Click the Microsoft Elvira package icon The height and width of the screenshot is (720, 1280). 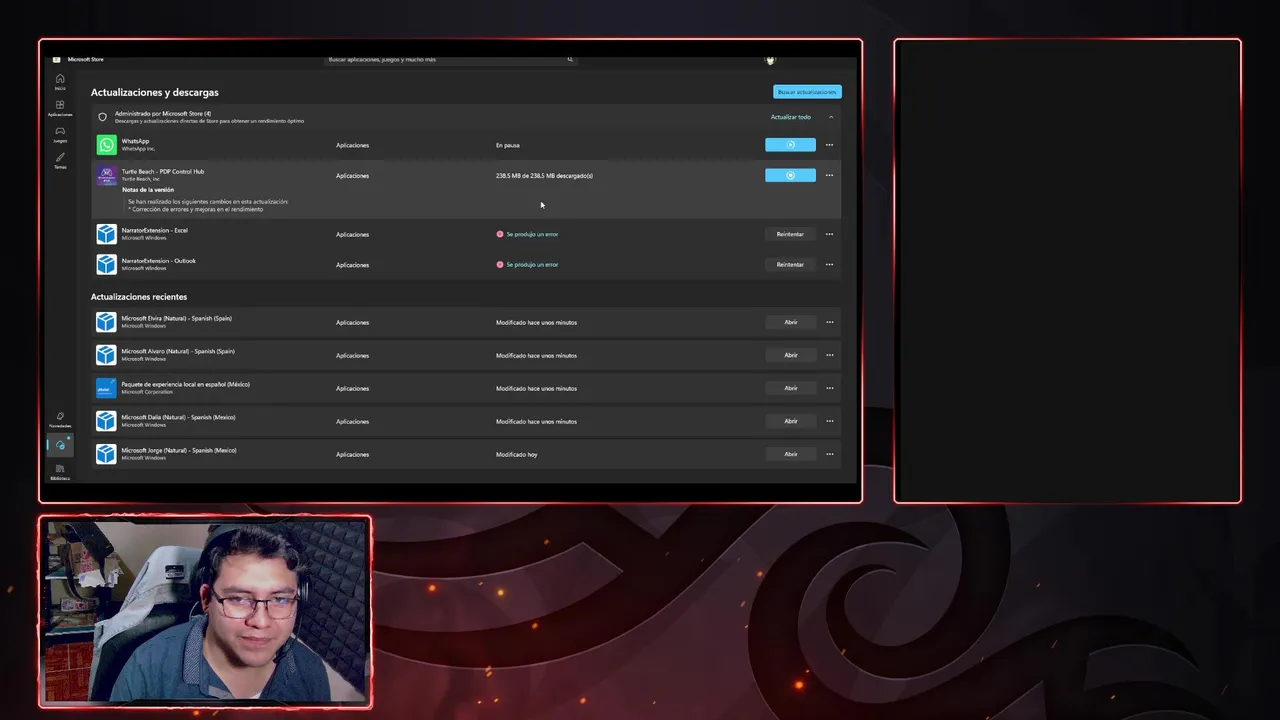point(106,322)
